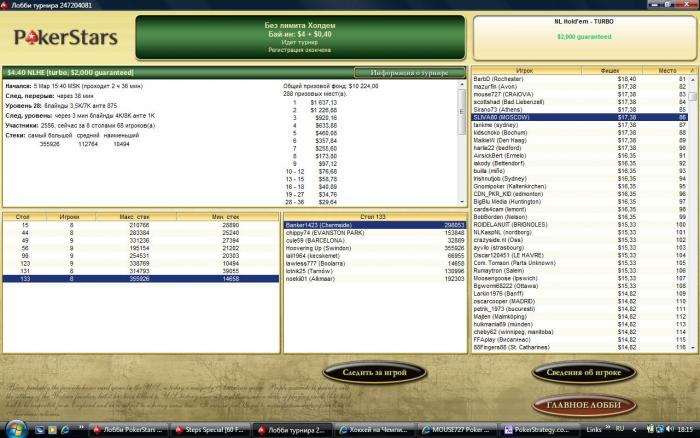700x438 pixels.
Task: Select player "cule59 (BARCELONA)"
Action: [375, 240]
